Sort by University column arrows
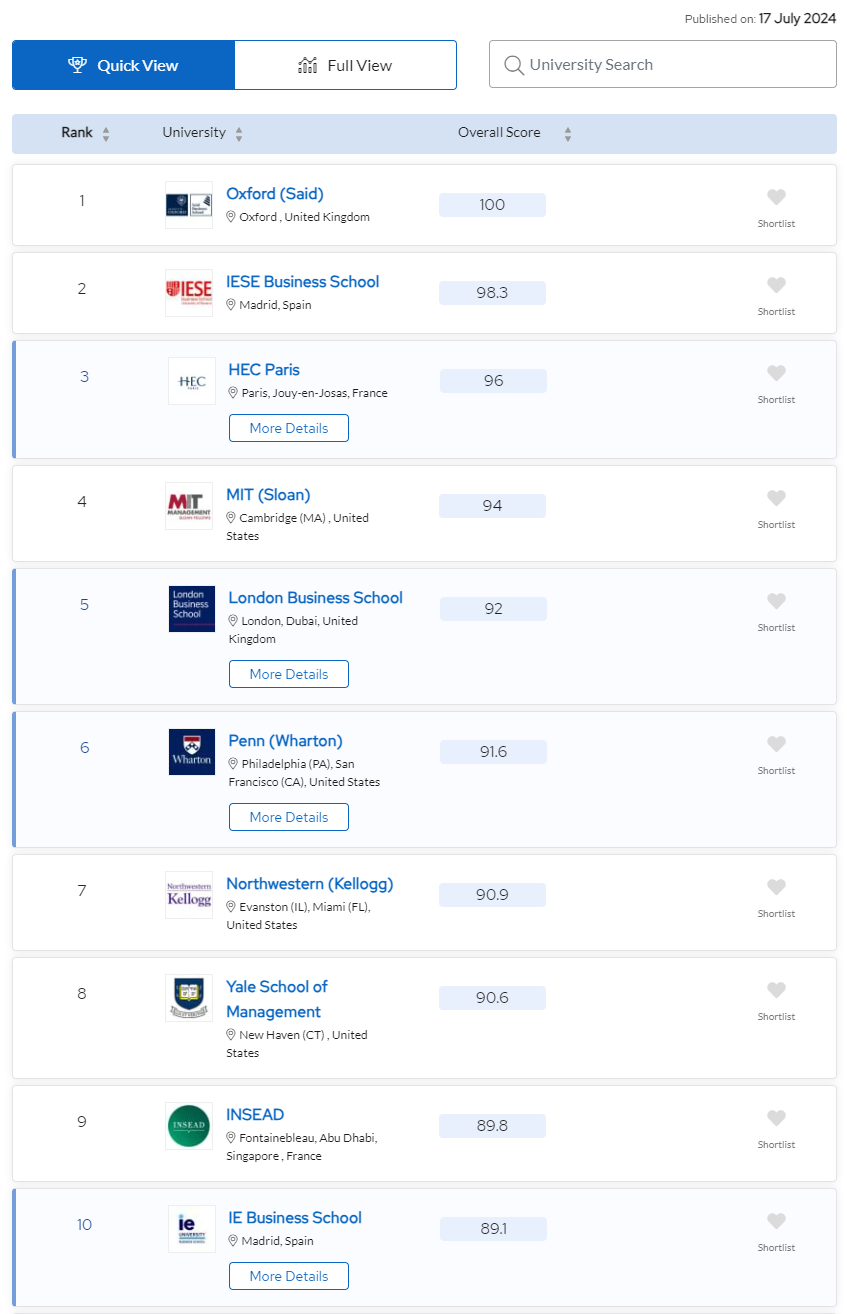 click(239, 134)
